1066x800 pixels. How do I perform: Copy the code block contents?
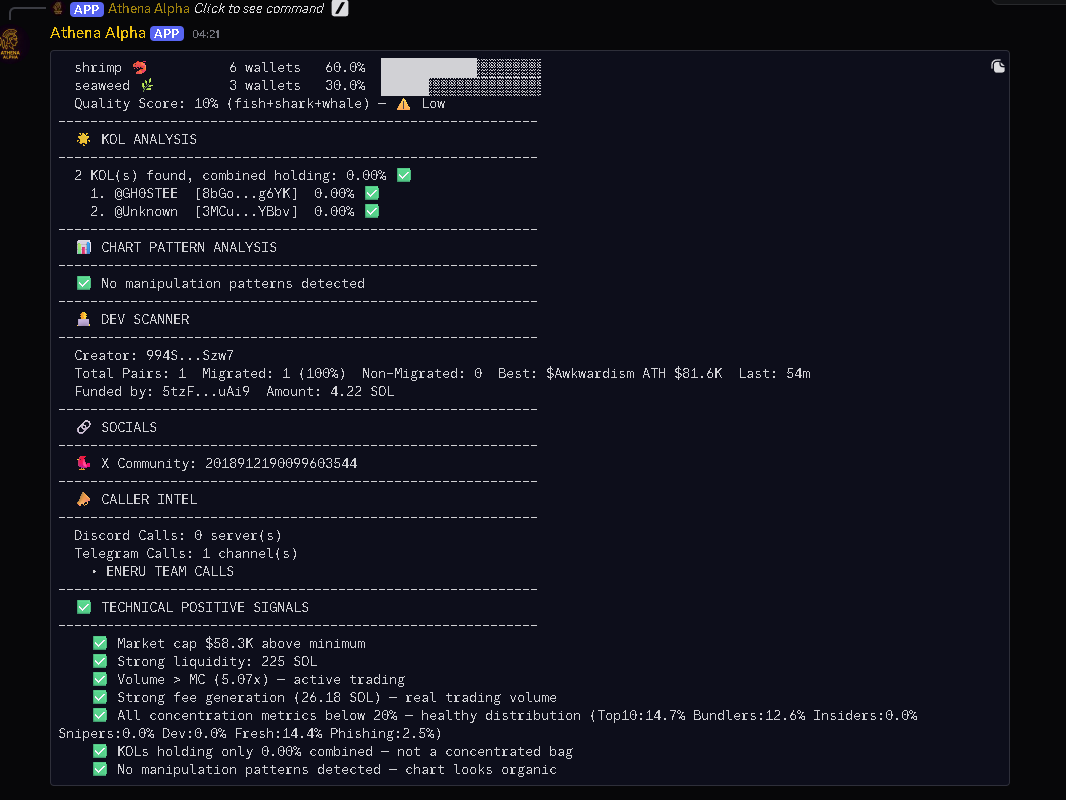pos(997,66)
